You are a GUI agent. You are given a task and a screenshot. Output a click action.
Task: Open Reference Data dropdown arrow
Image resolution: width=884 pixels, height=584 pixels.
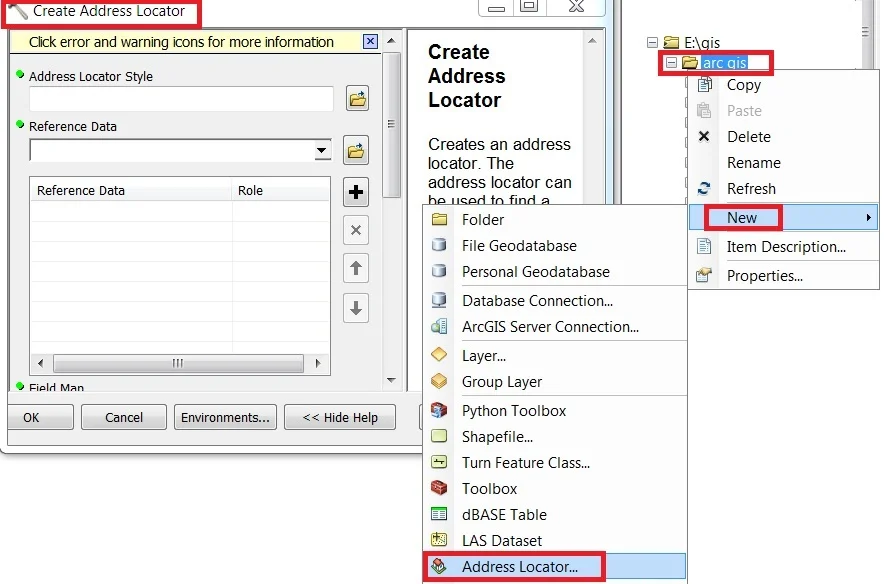(322, 151)
